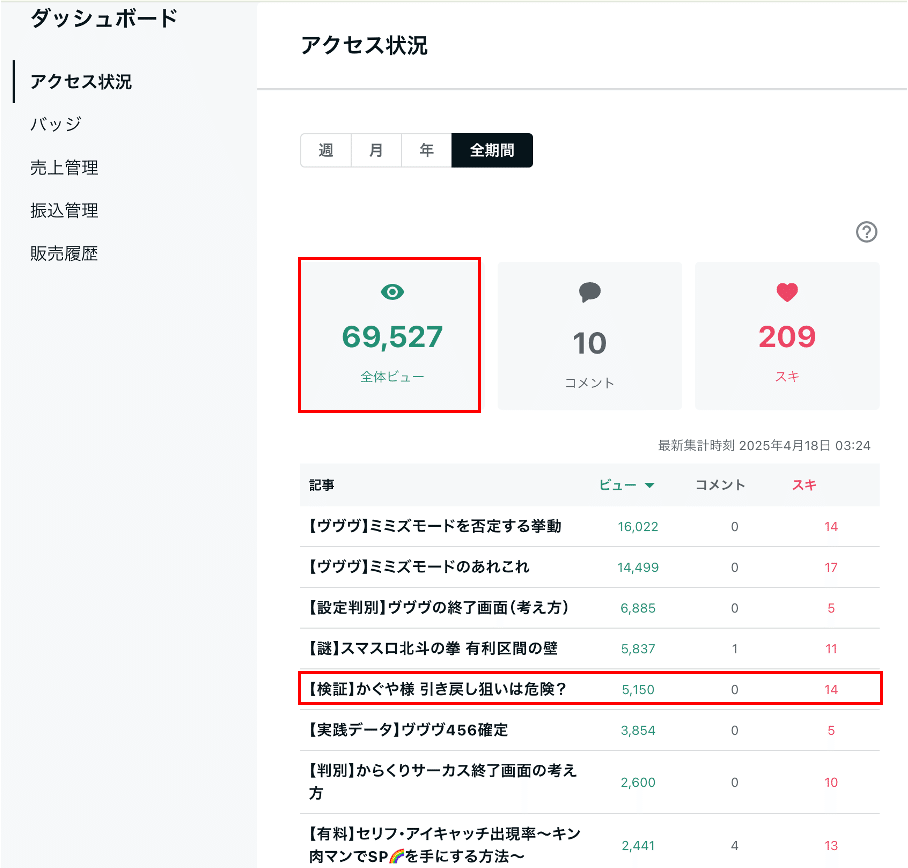The height and width of the screenshot is (868, 908).
Task: Click the view count 16,022 for the top article
Action: [638, 525]
